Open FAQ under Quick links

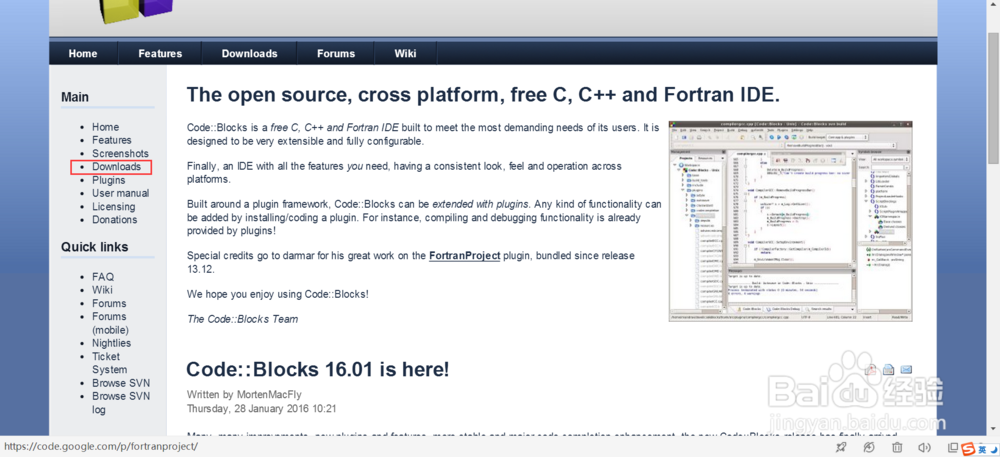tap(103, 277)
